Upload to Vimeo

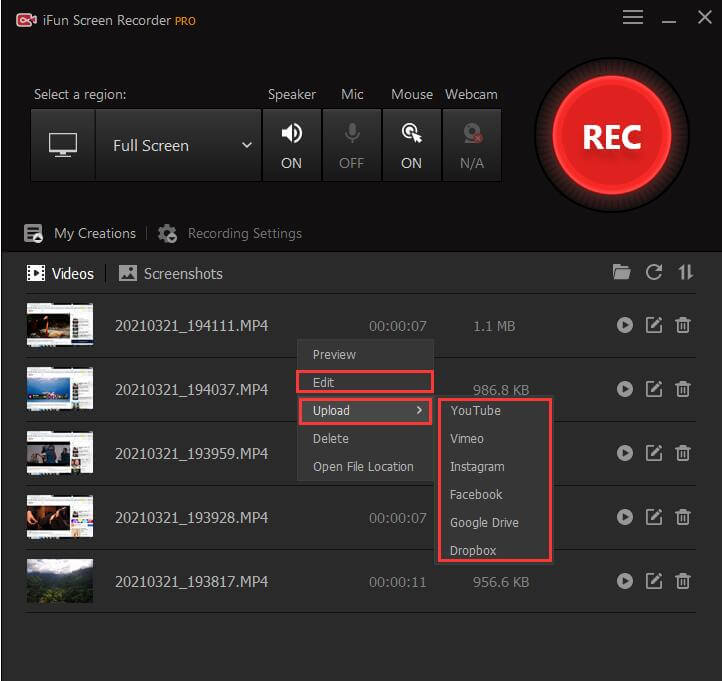pyautogui.click(x=495, y=438)
